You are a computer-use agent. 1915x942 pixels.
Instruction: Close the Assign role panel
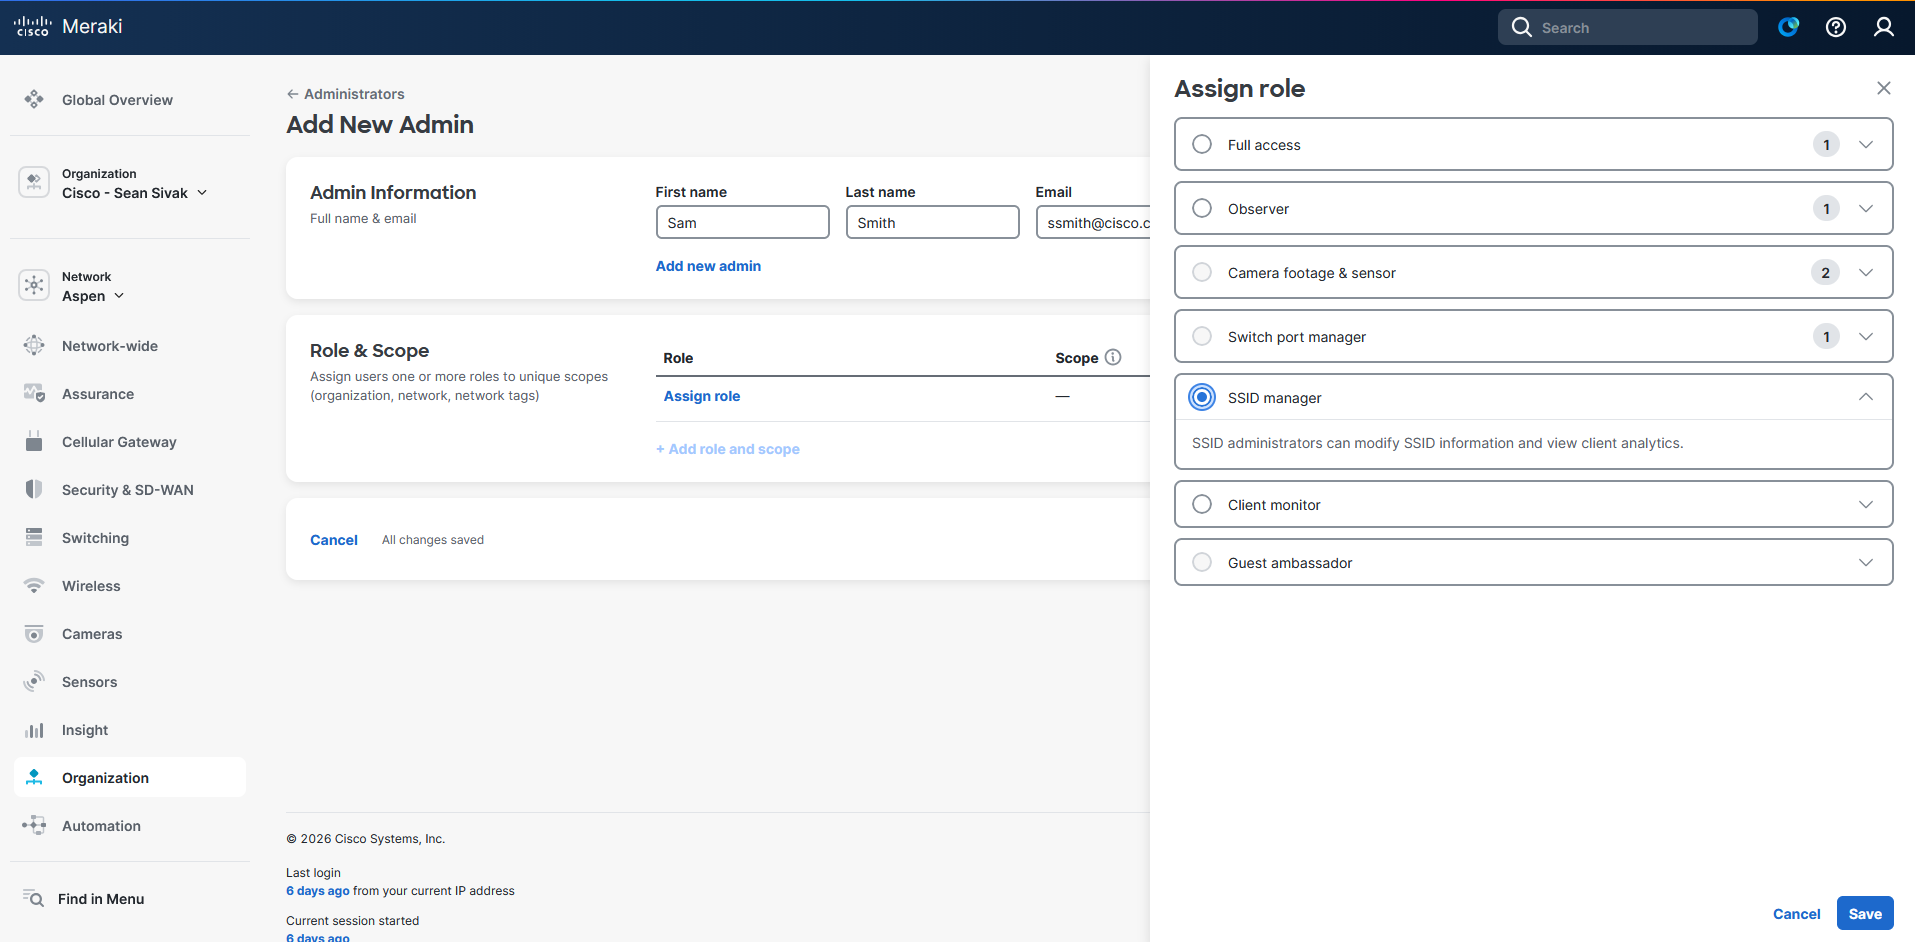pyautogui.click(x=1883, y=88)
